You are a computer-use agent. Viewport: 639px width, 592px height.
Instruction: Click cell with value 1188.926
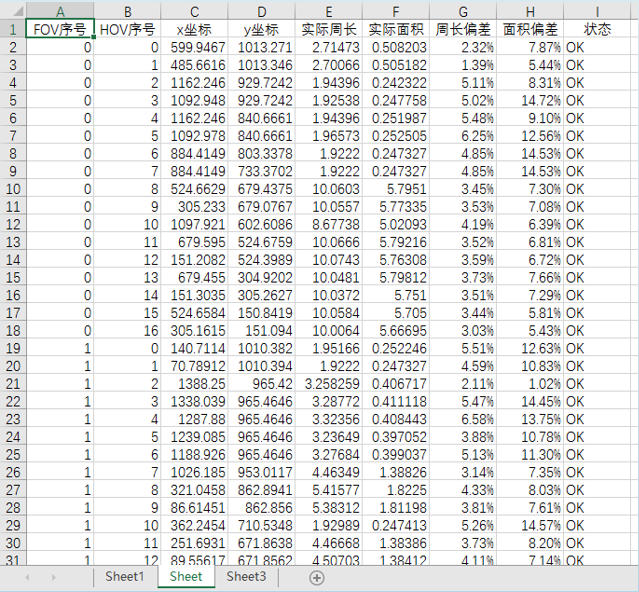coord(194,454)
